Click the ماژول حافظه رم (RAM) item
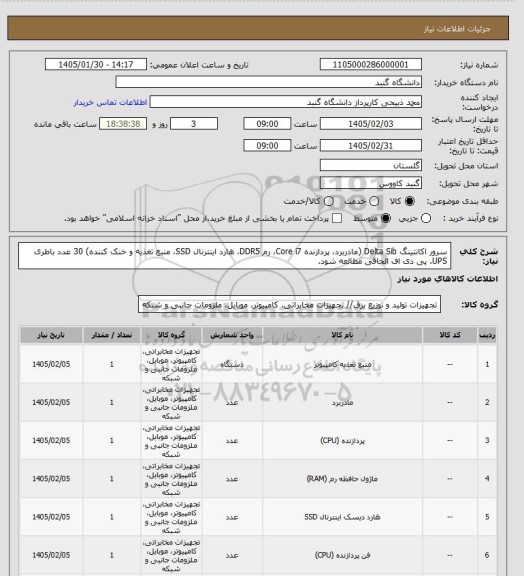 pos(342,479)
